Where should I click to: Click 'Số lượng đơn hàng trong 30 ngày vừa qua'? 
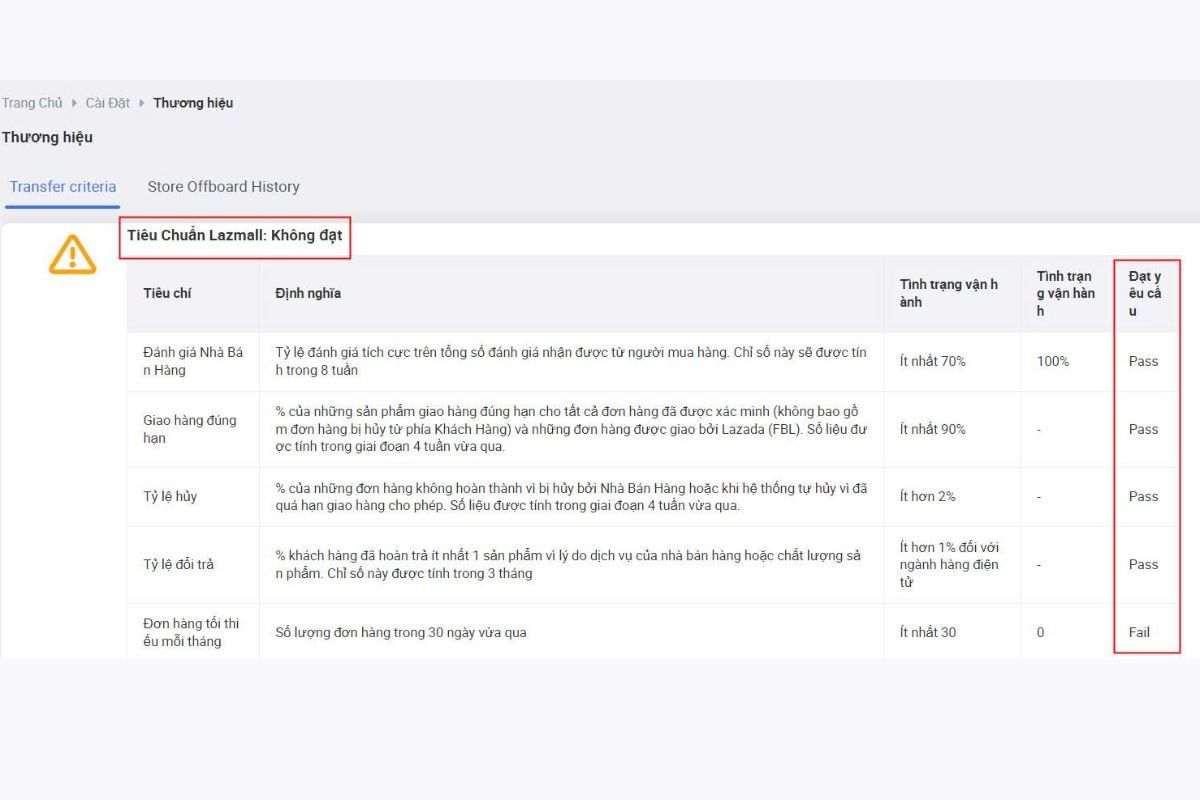[401, 632]
